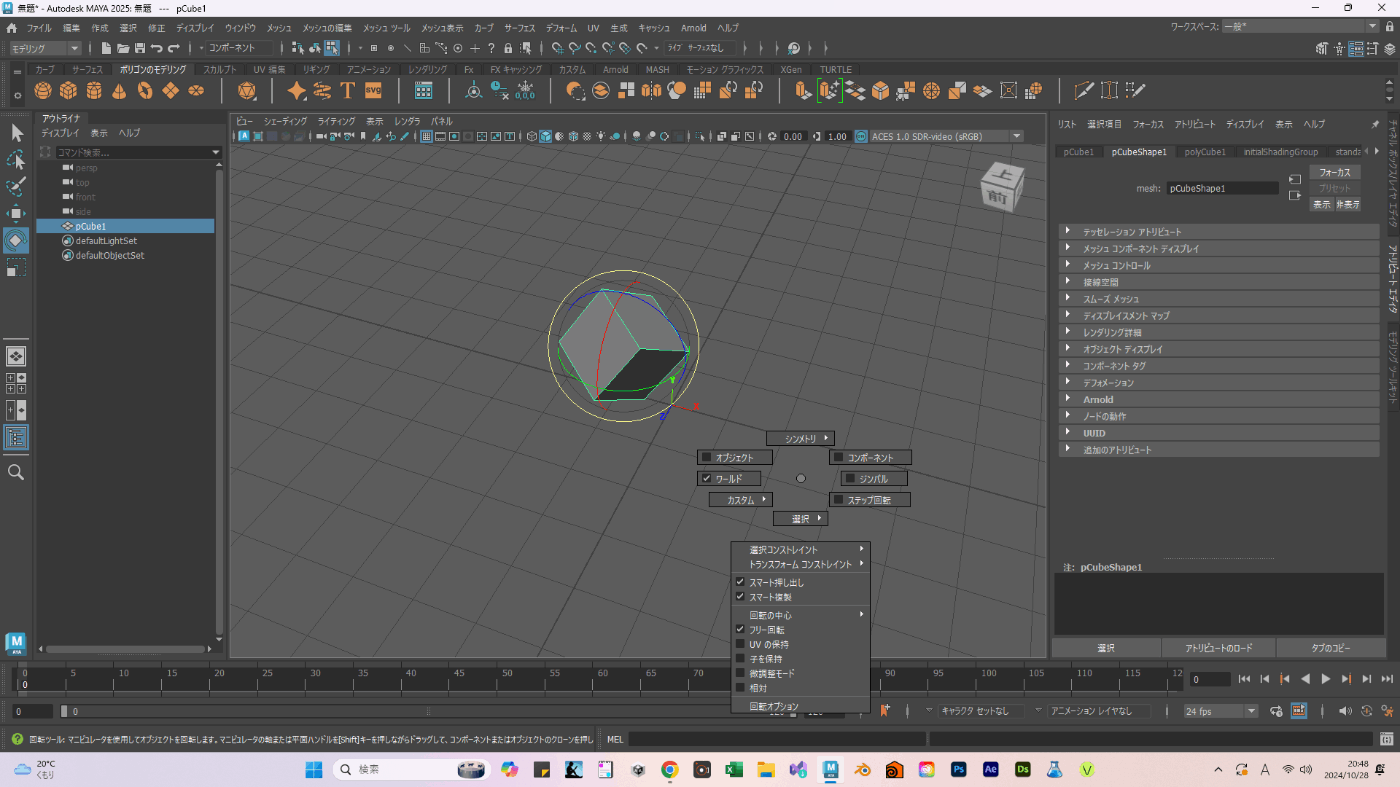Create a polygon sphere from the shelf

point(43,91)
